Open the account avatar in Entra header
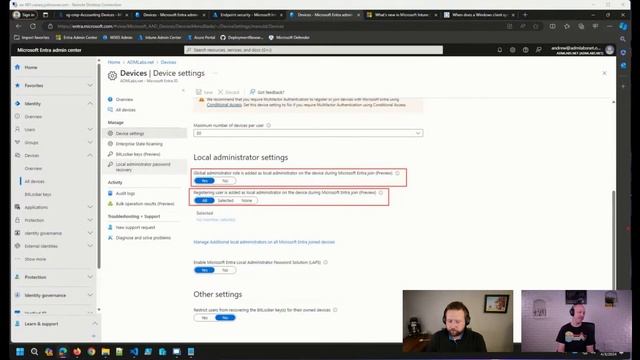The width and height of the screenshot is (640, 360). tap(610, 50)
